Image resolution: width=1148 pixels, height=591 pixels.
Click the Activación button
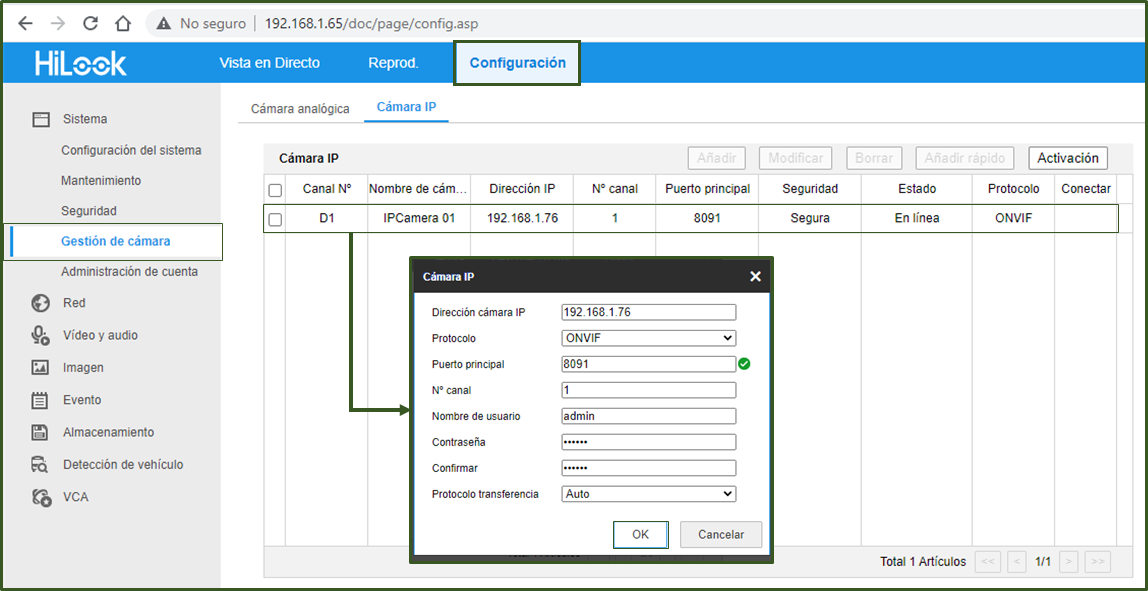coord(1068,158)
